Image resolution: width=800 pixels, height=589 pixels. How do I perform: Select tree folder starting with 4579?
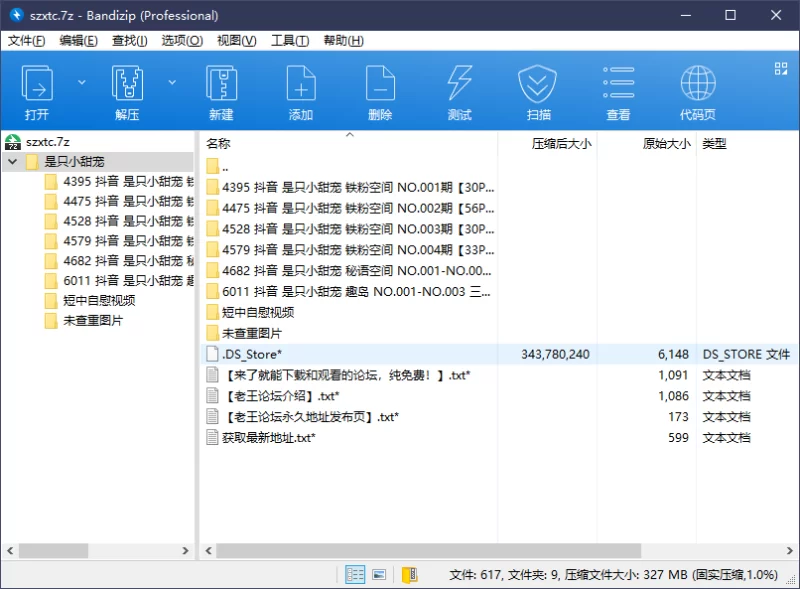(119, 241)
